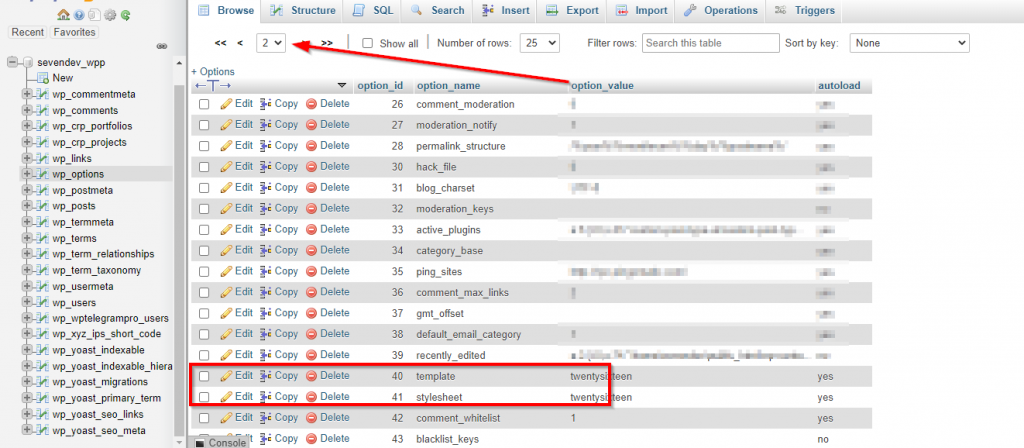Screen dimensions: 1024x448
Task: Click Copy icon for category_base row
Action: click(x=266, y=250)
